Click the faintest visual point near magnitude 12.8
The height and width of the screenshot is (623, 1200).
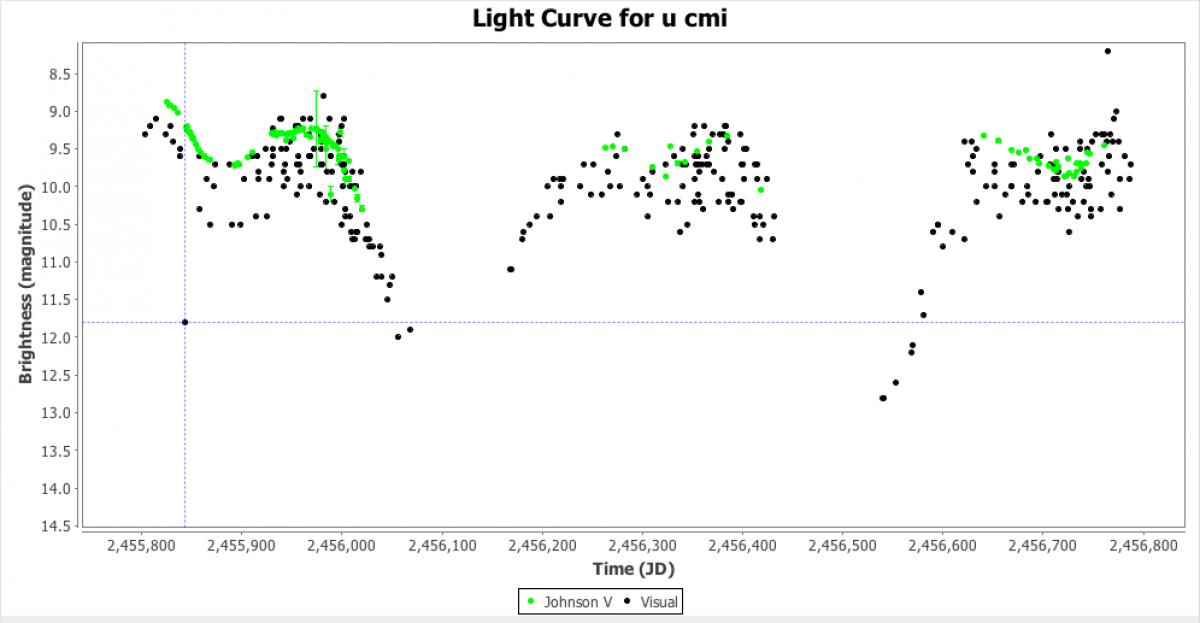coord(883,398)
